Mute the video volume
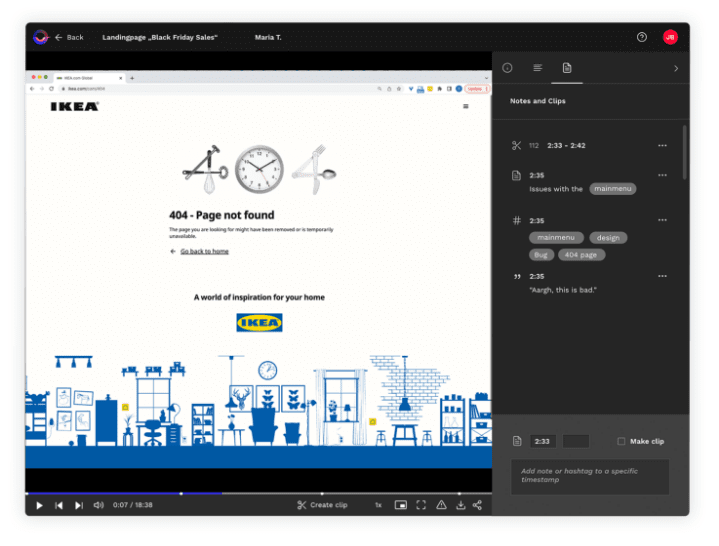The width and height of the screenshot is (719, 546). (98, 505)
